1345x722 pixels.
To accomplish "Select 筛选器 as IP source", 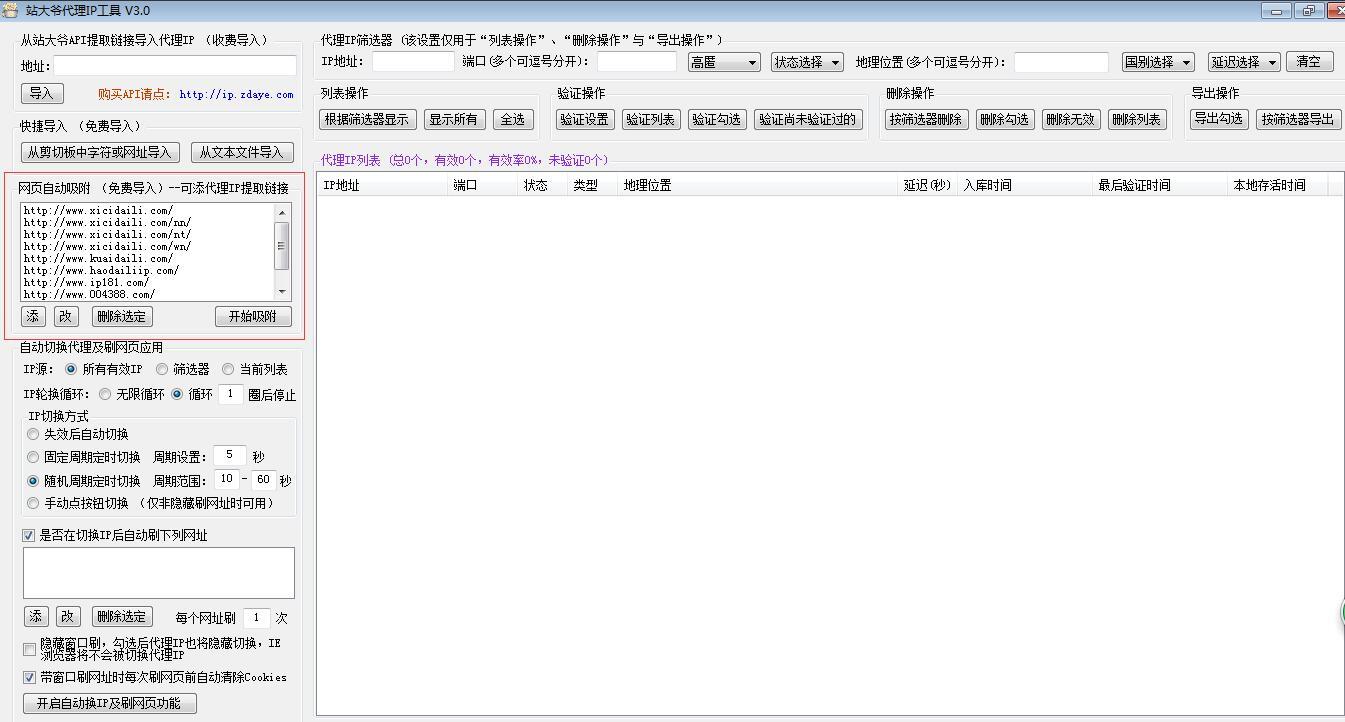I will (x=162, y=369).
